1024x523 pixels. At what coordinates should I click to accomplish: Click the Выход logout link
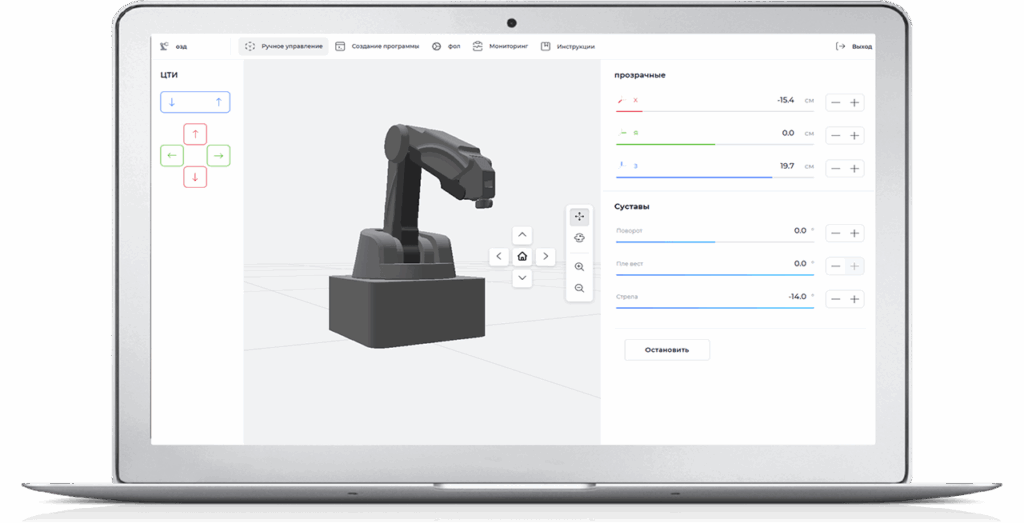pyautogui.click(x=854, y=46)
